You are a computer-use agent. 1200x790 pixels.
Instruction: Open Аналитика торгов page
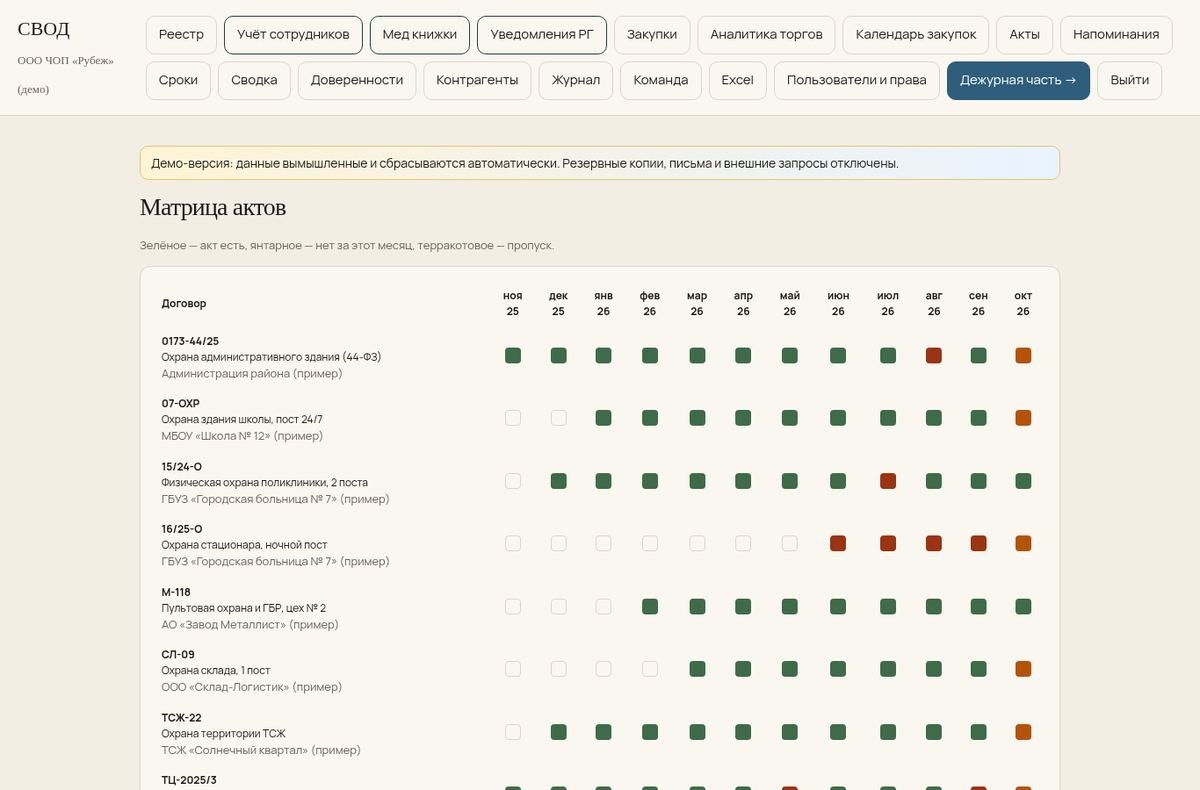[766, 35]
